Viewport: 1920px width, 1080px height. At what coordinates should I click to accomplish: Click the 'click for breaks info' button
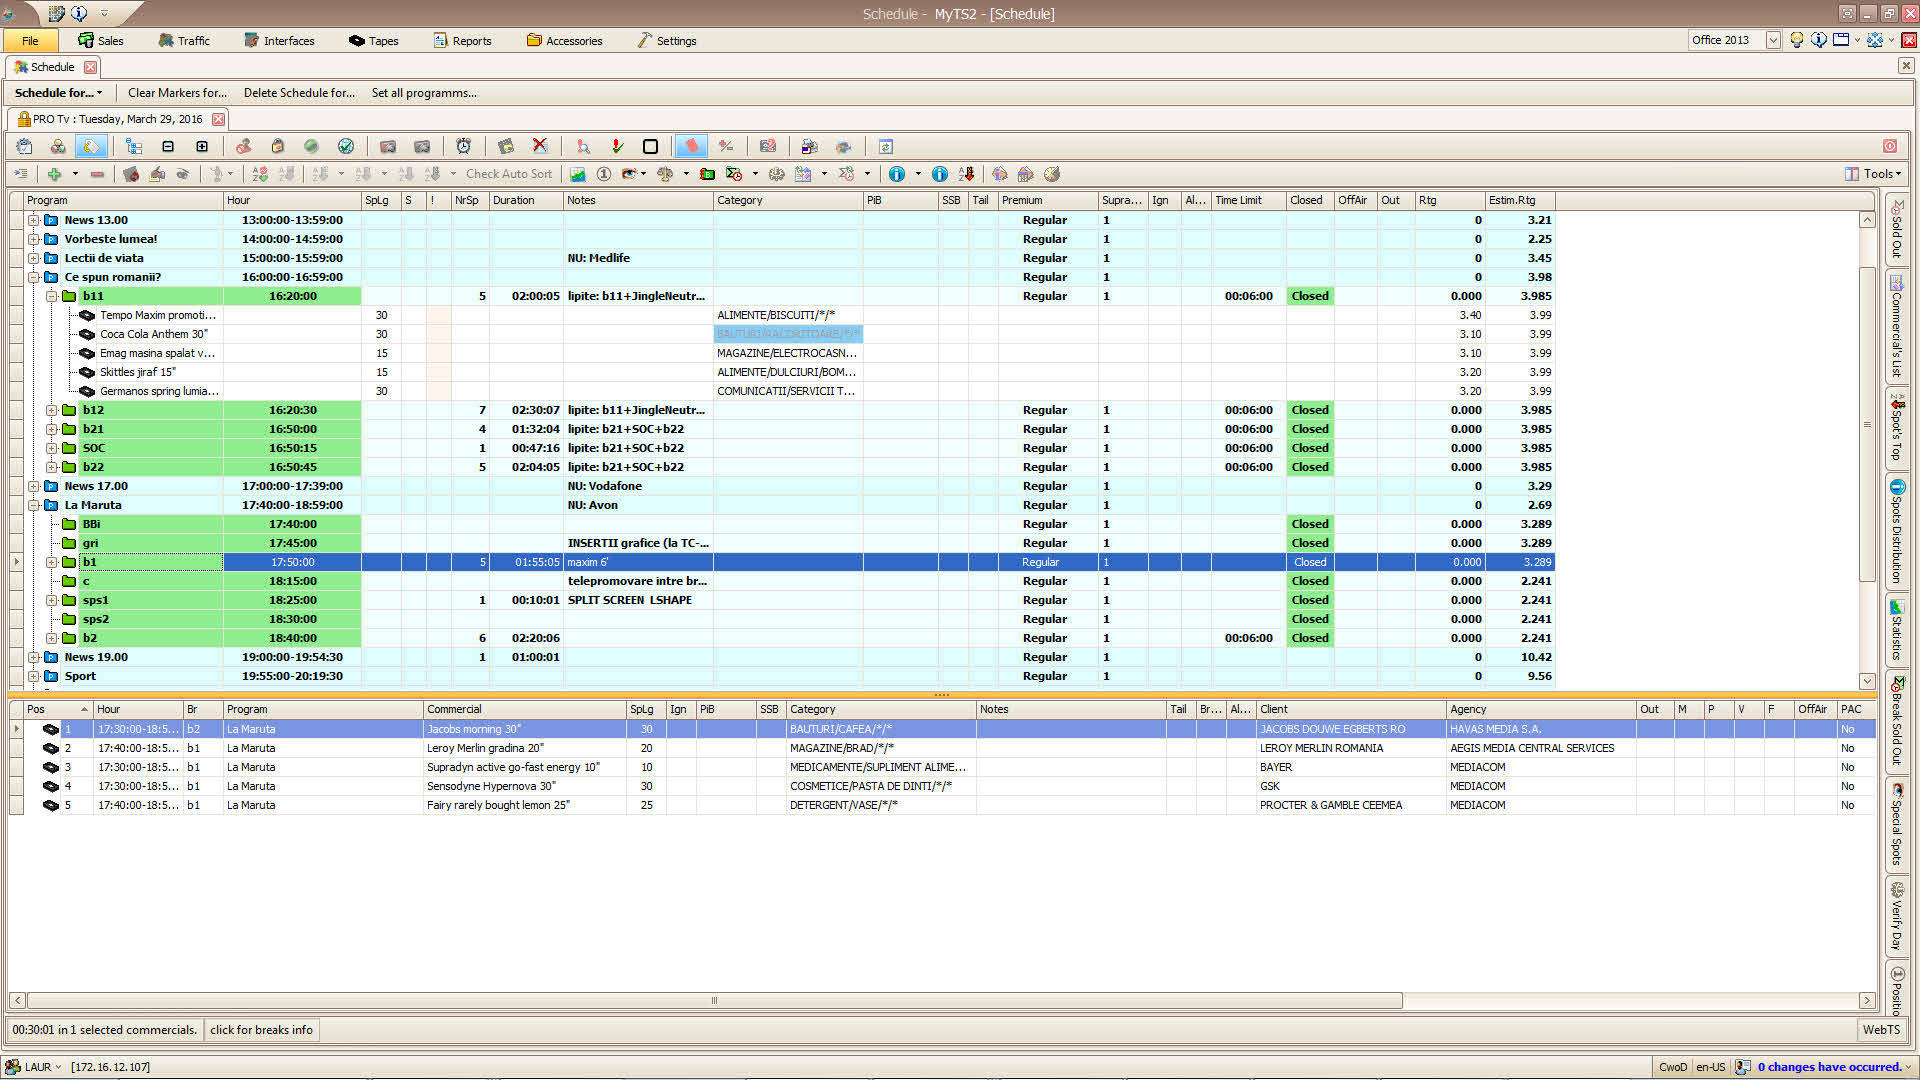click(x=261, y=1030)
